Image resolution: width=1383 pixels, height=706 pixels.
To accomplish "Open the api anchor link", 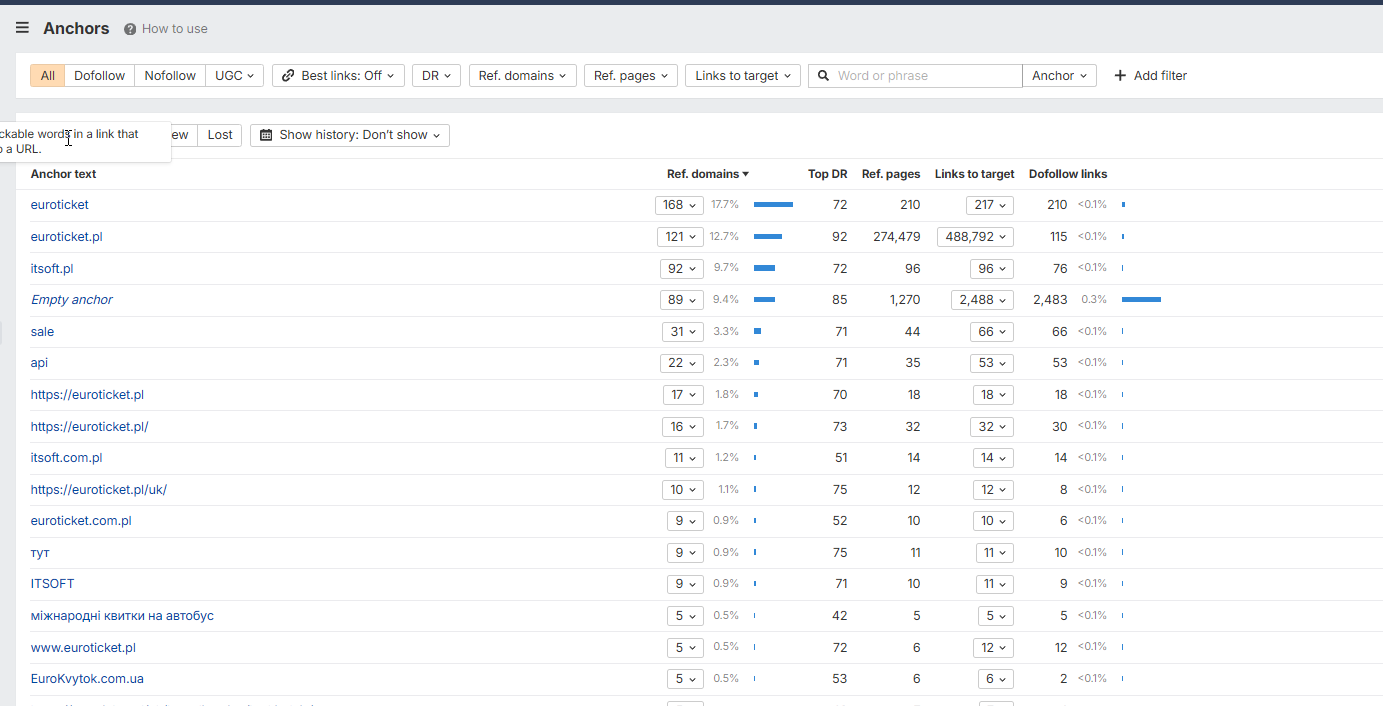I will [x=39, y=363].
